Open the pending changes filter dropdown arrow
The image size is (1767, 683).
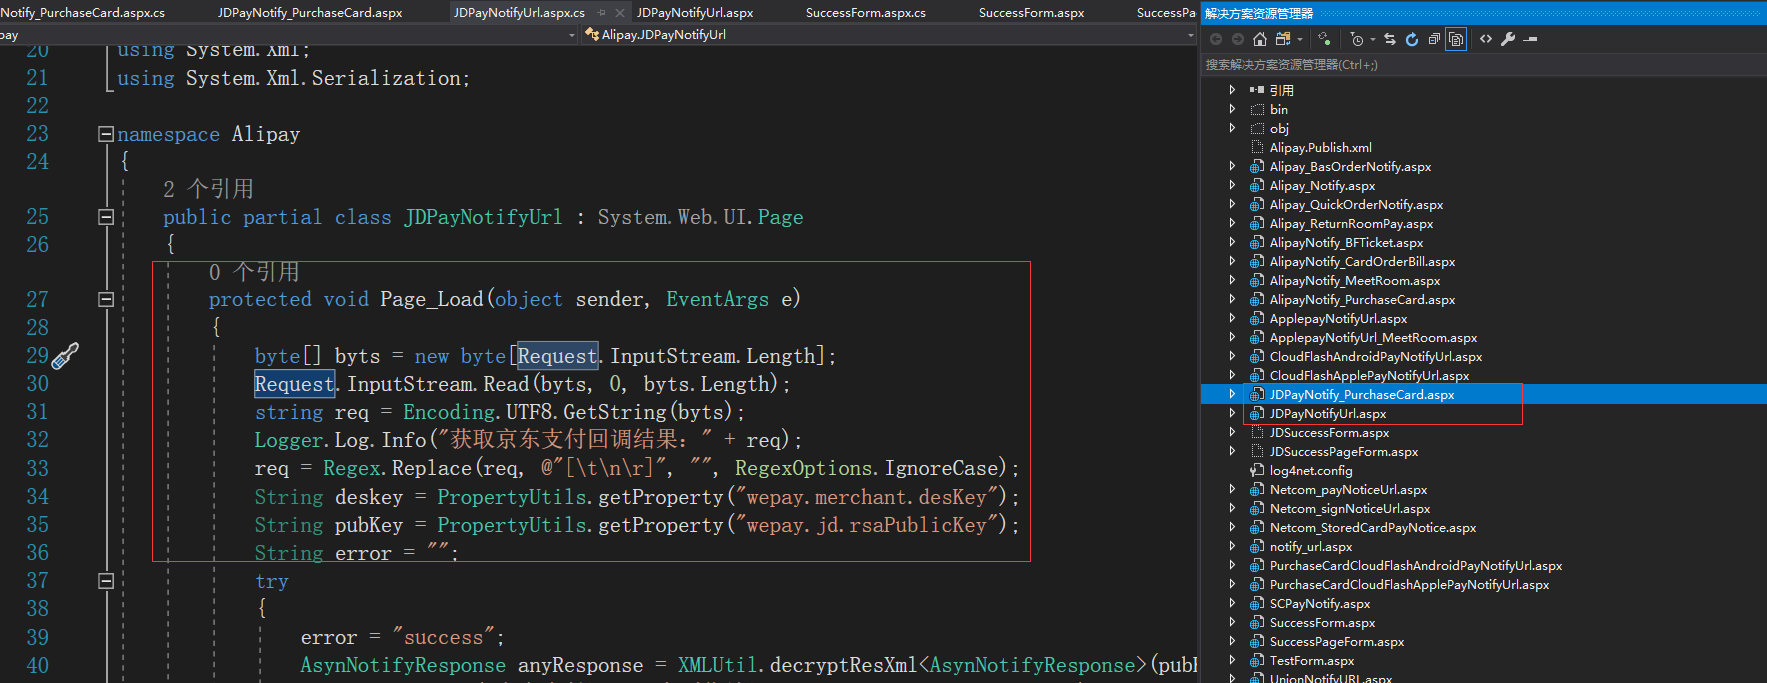pos(1373,39)
